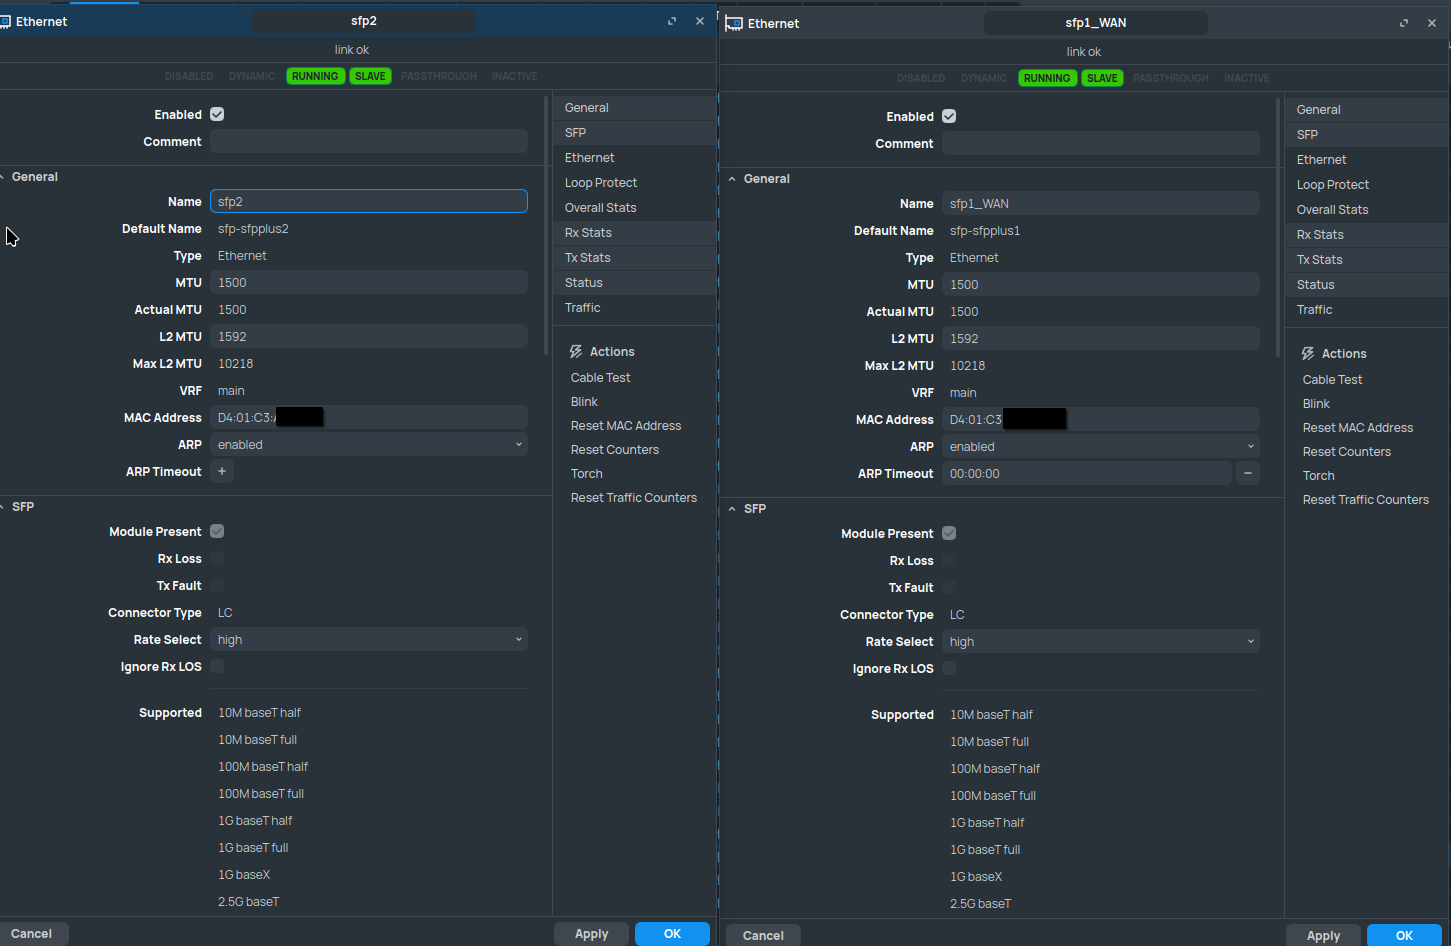Click OK button in sfp1_WAN window
1451x946 pixels.
pos(1404,936)
